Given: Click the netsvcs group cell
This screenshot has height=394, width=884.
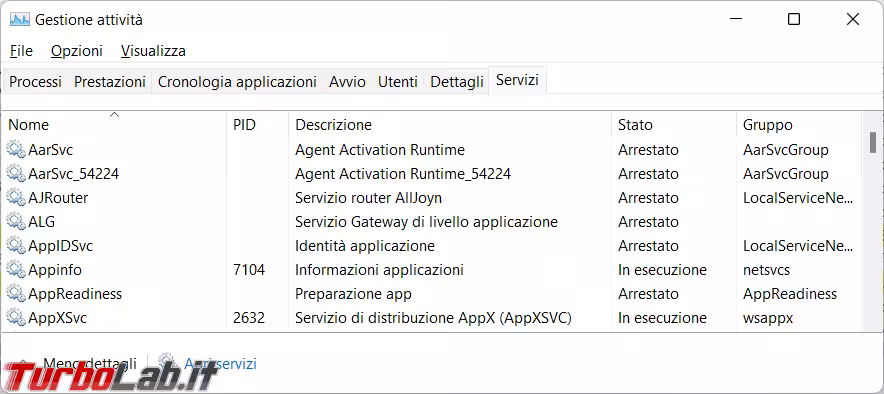Looking at the screenshot, I should click(766, 270).
